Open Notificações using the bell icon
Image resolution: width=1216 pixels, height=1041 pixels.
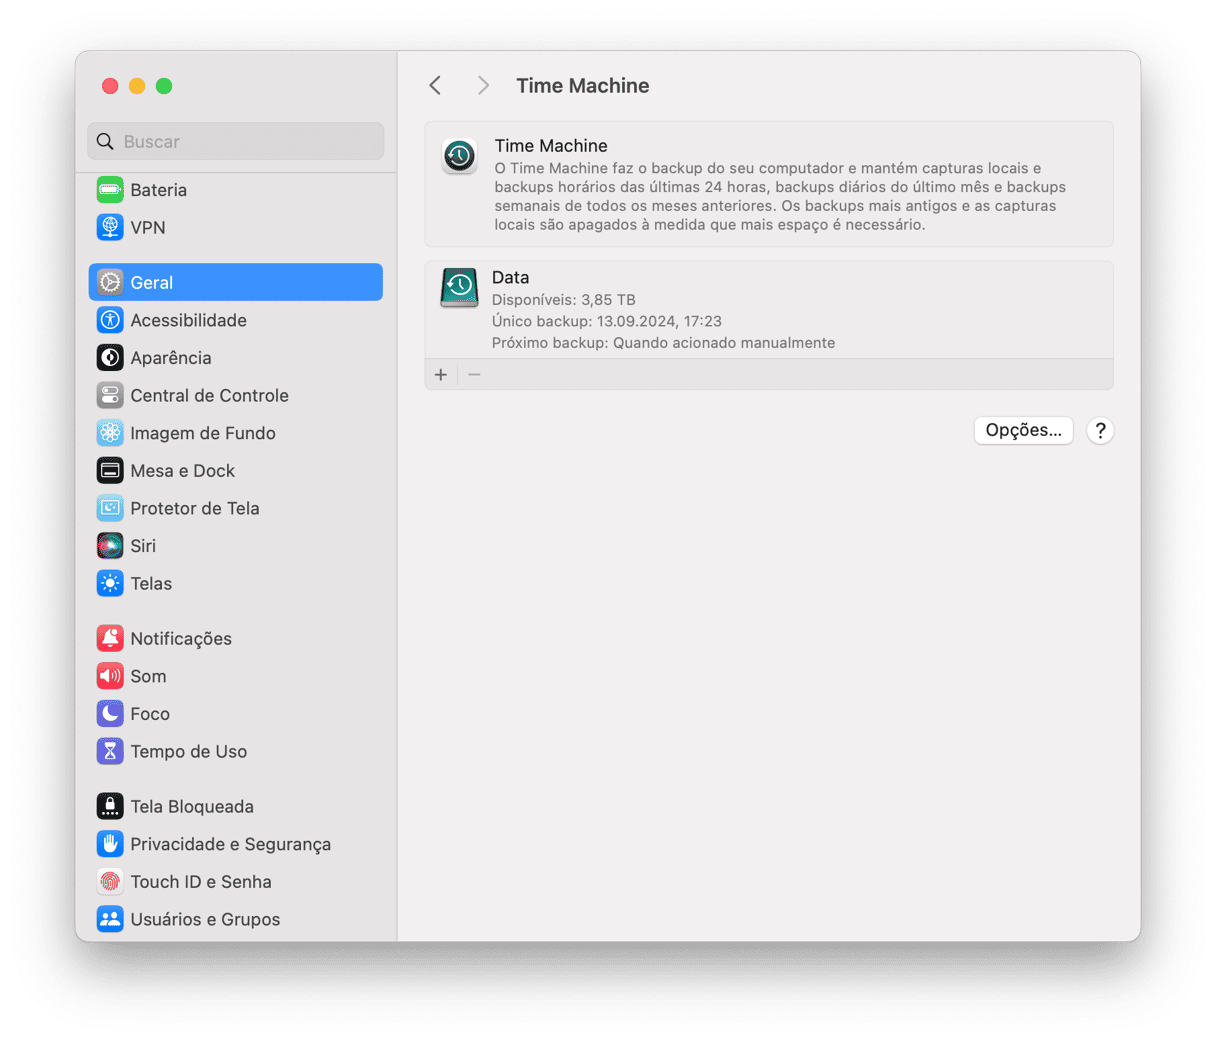point(110,639)
